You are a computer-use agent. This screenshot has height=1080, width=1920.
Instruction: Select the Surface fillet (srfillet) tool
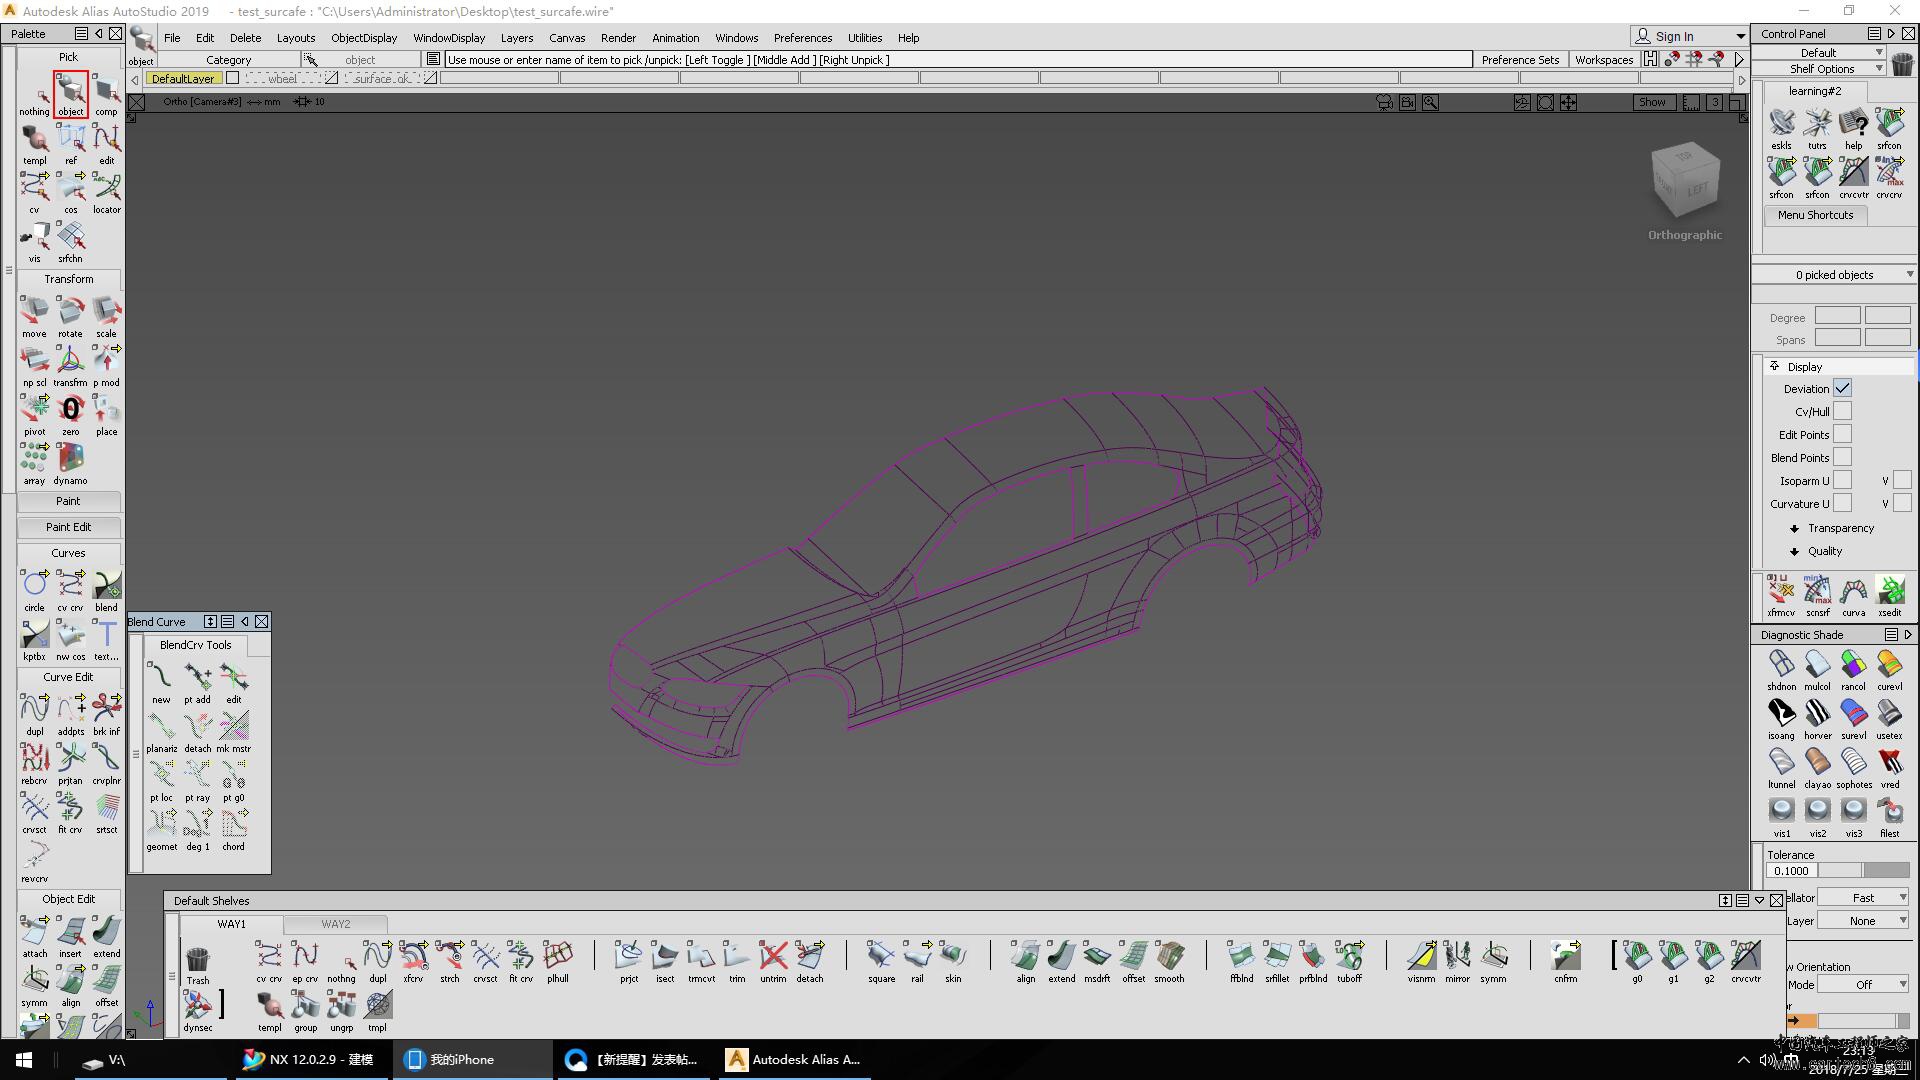click(x=1277, y=961)
